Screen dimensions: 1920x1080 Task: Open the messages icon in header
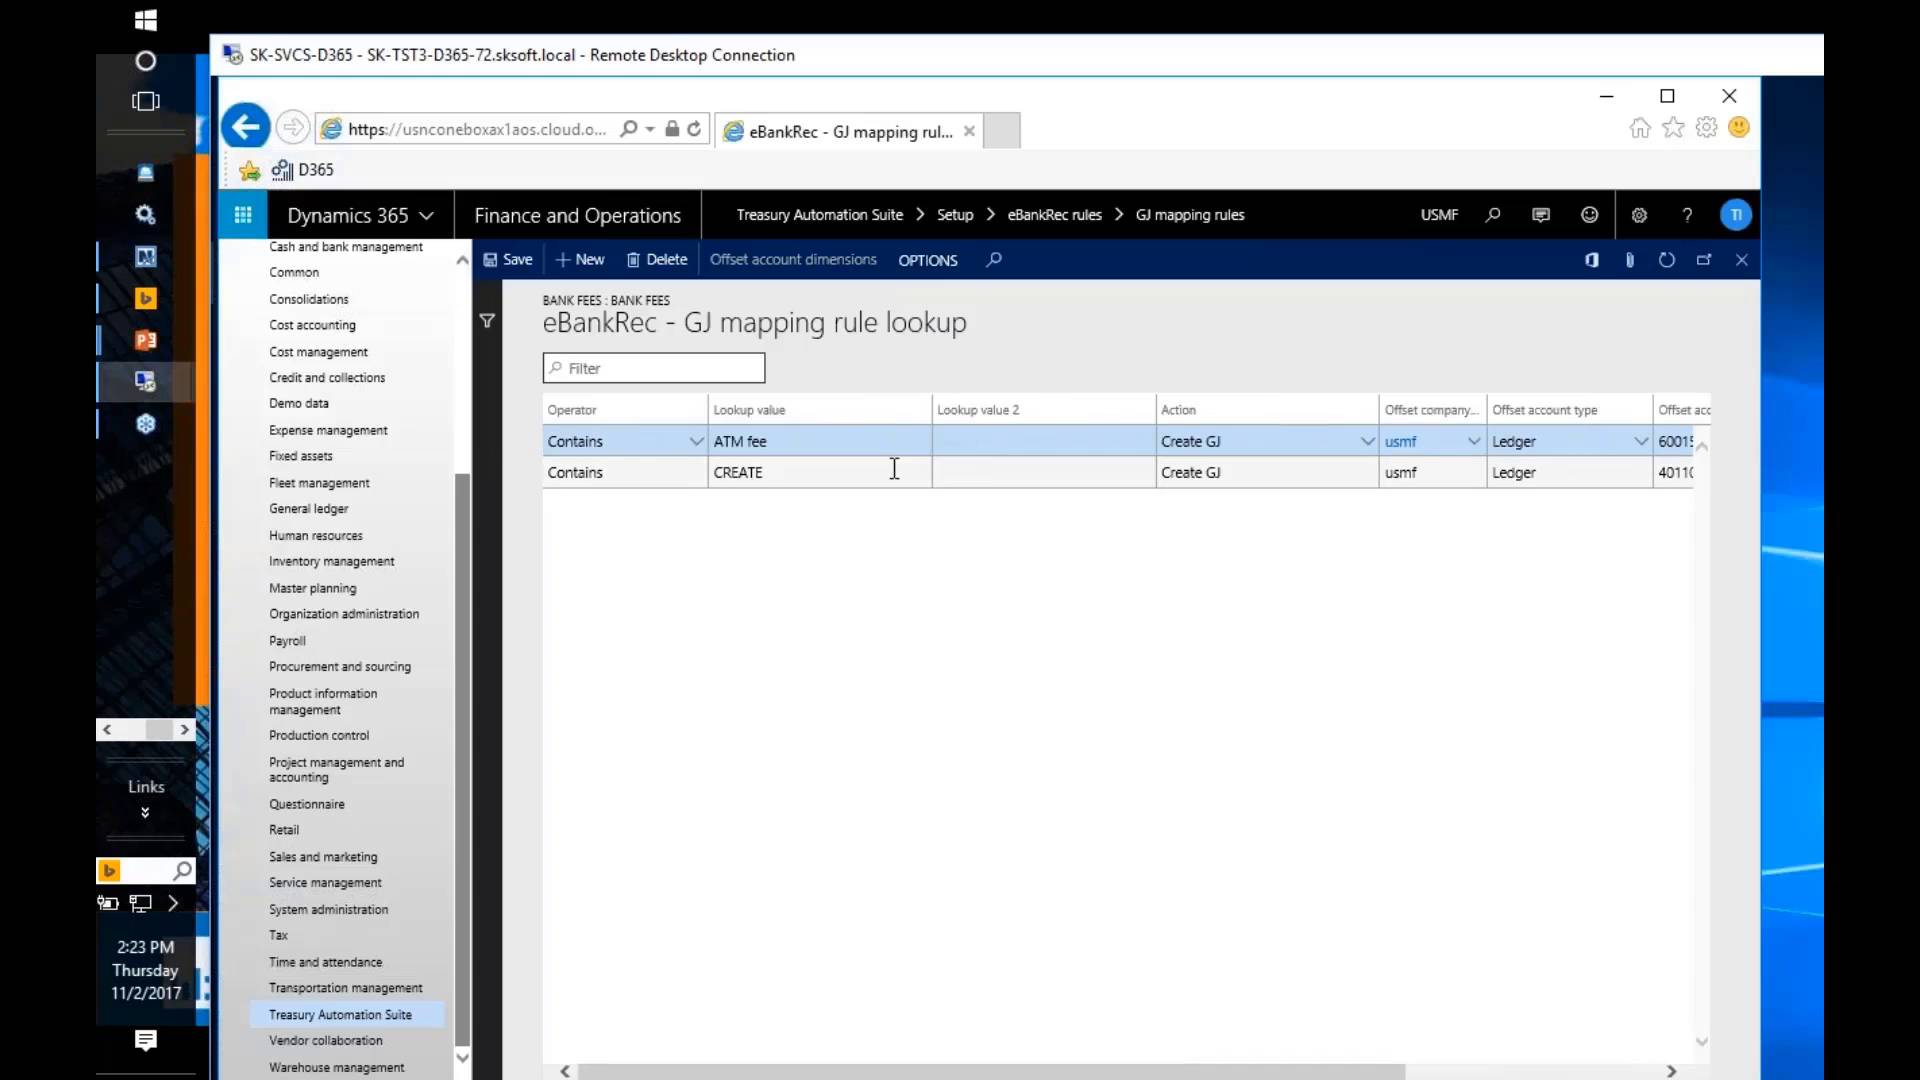[1541, 215]
